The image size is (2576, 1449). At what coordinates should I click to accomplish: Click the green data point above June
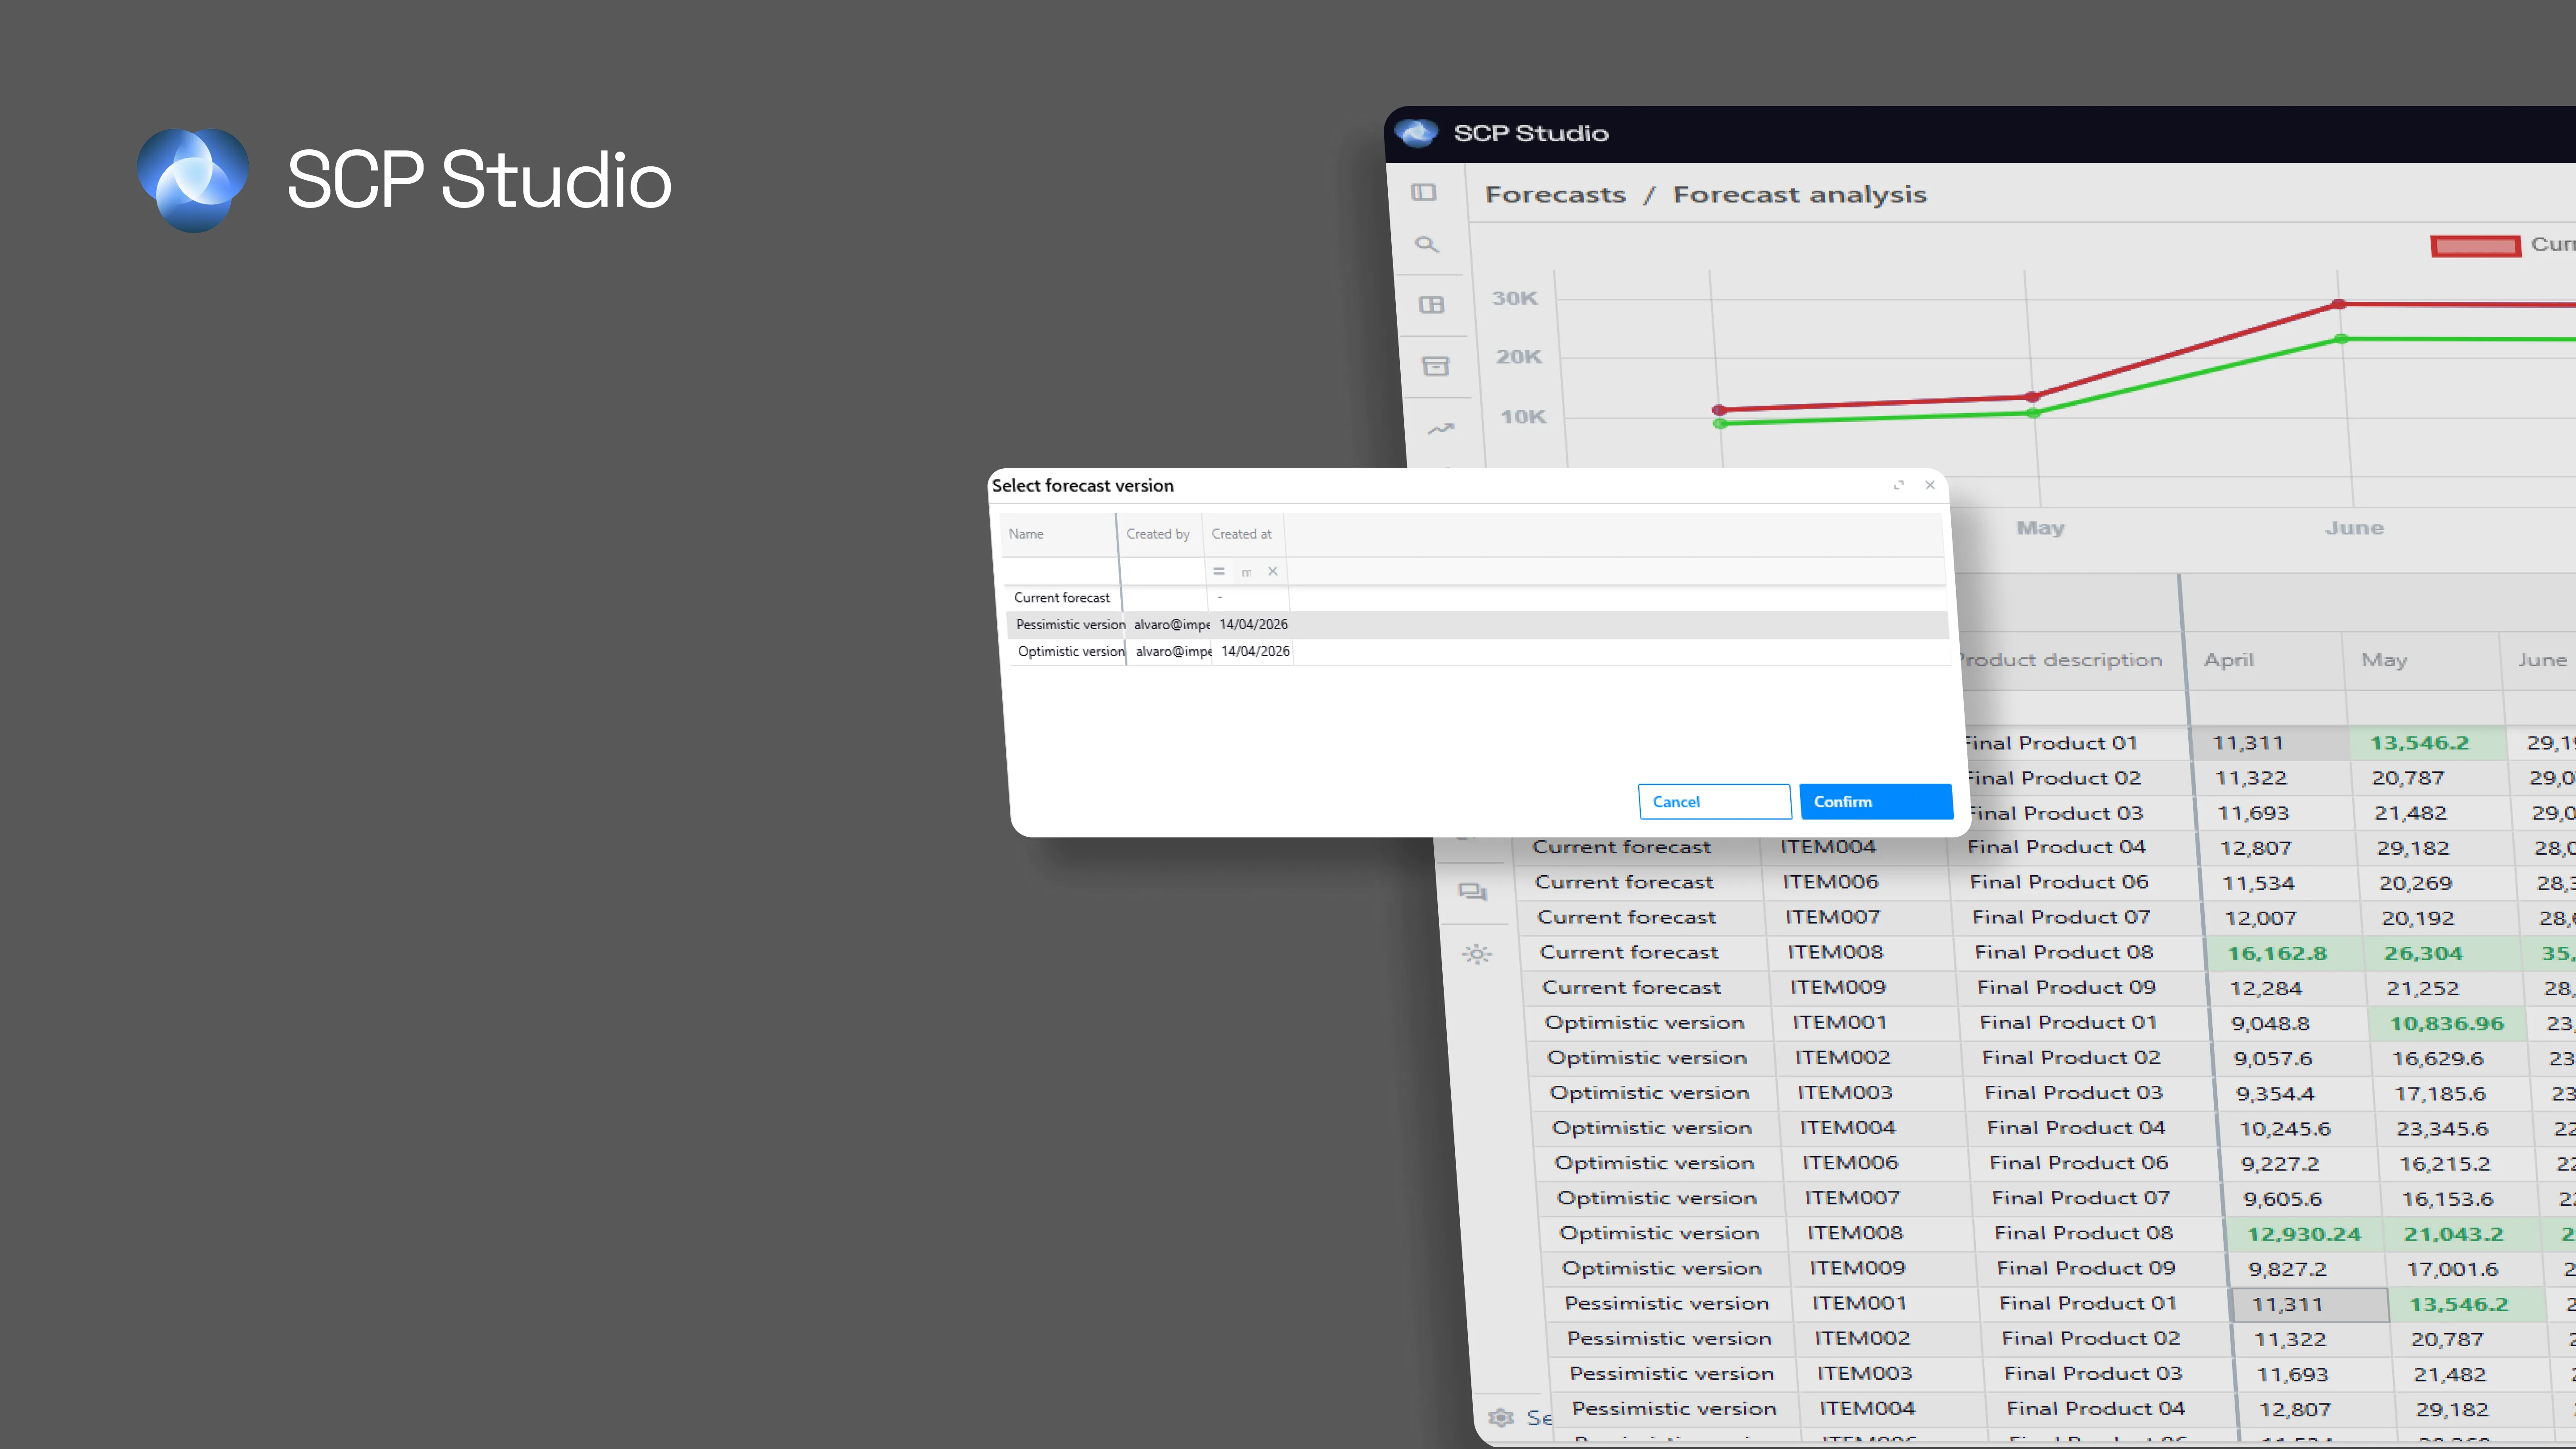[x=2342, y=339]
